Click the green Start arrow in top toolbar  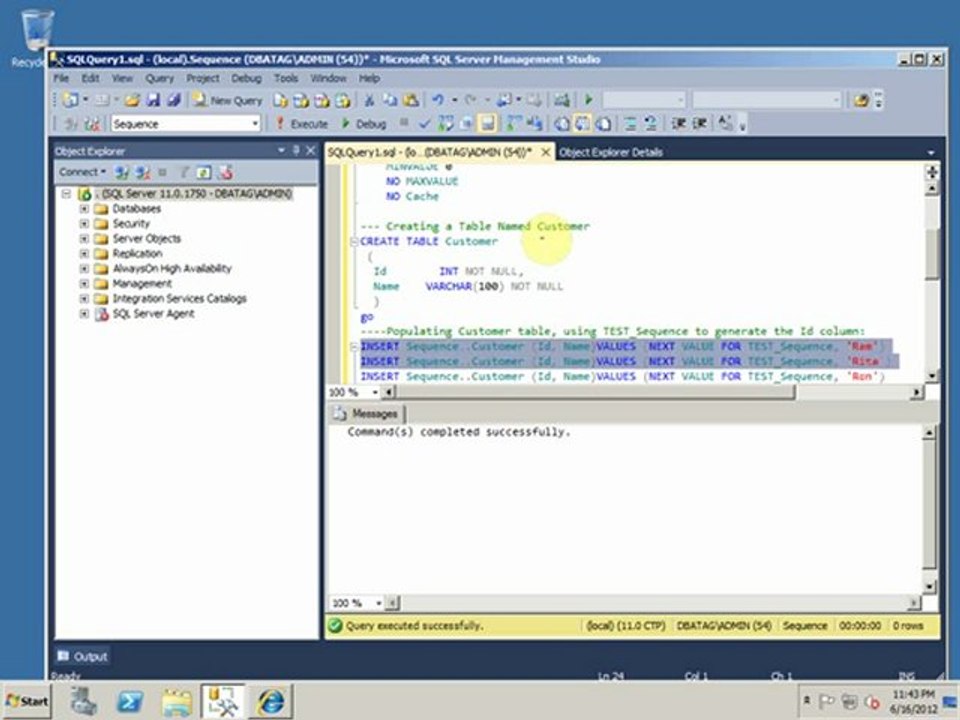(x=588, y=100)
